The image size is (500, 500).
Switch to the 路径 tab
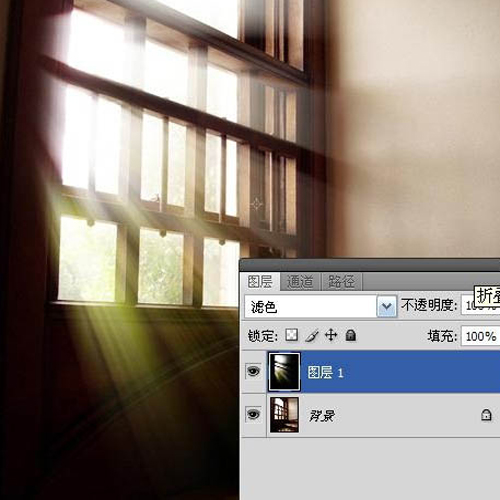(341, 282)
